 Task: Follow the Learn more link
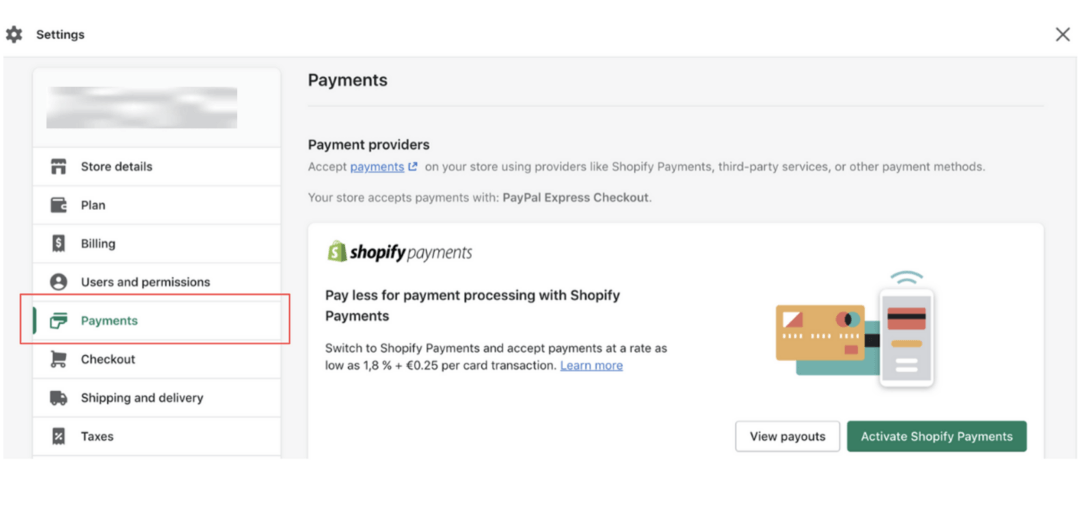[x=591, y=366]
